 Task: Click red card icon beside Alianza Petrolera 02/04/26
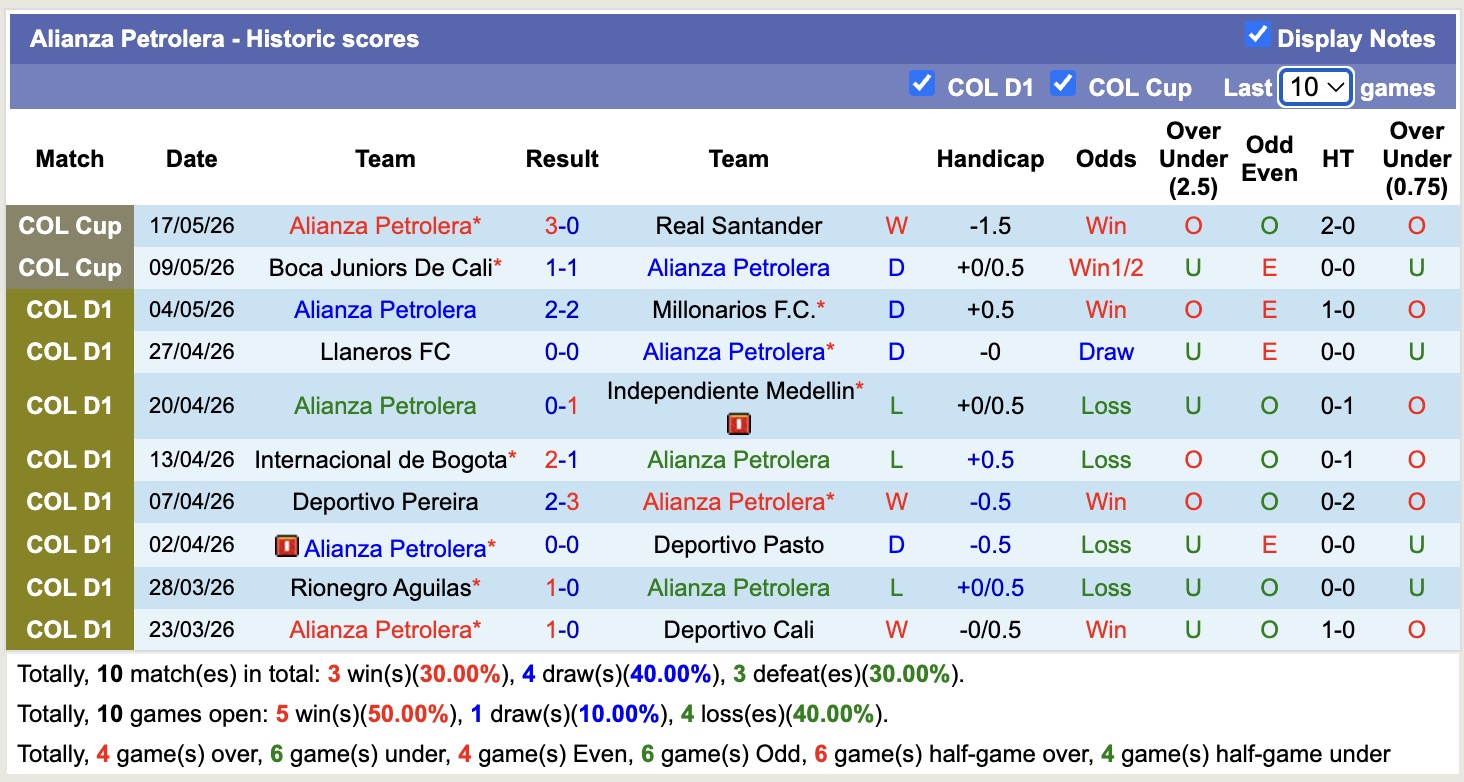(x=287, y=547)
